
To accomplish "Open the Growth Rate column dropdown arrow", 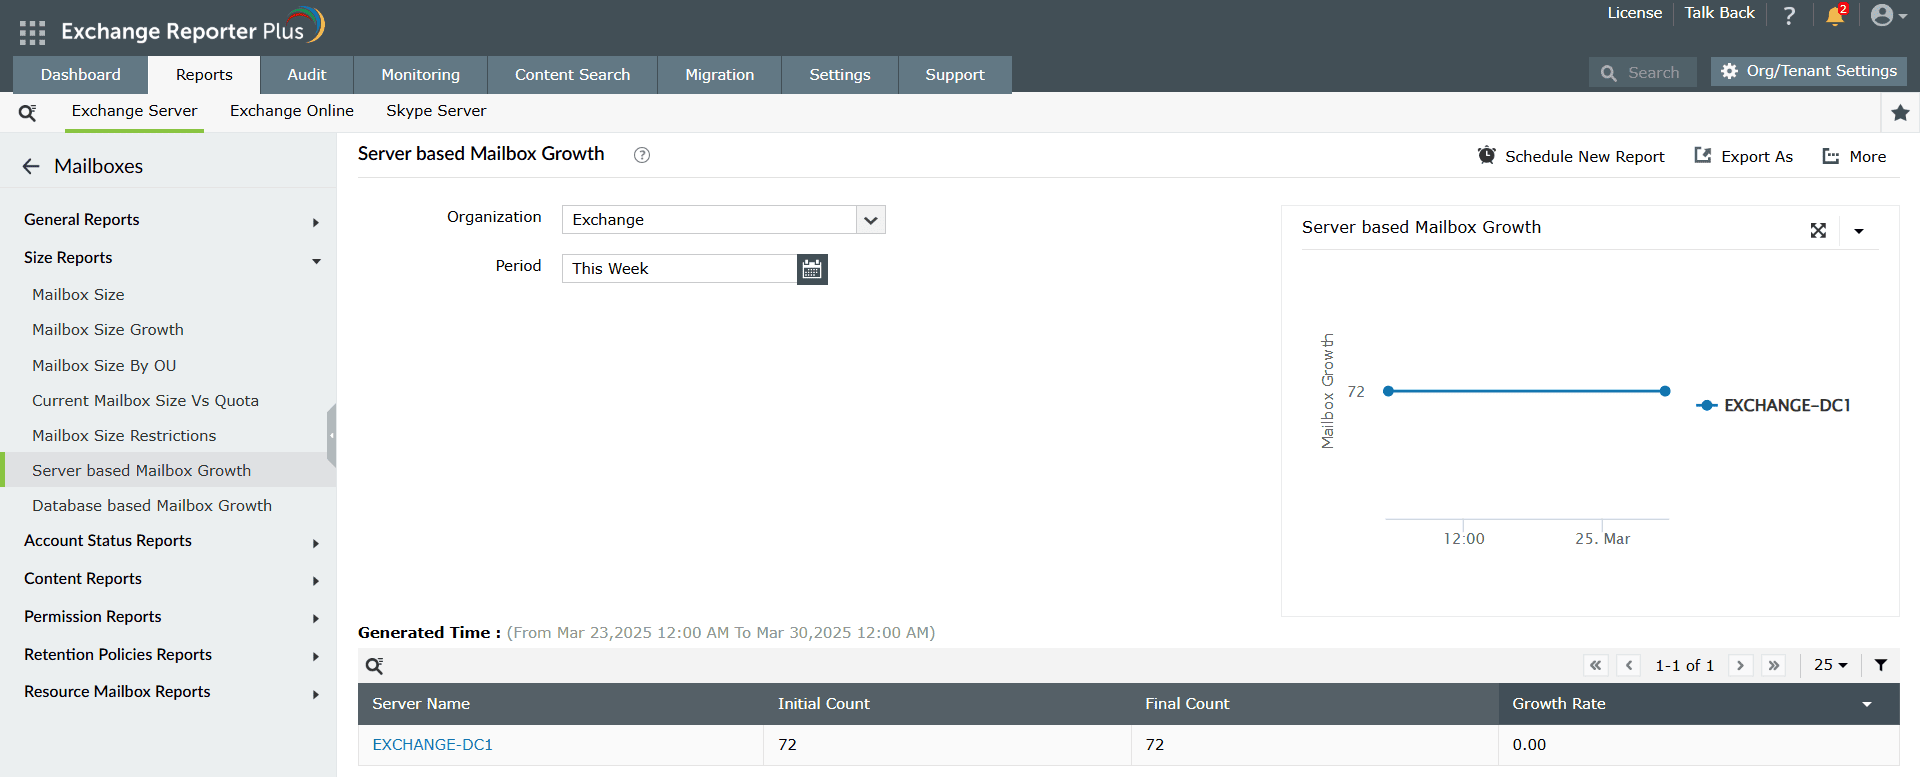I will (1867, 705).
